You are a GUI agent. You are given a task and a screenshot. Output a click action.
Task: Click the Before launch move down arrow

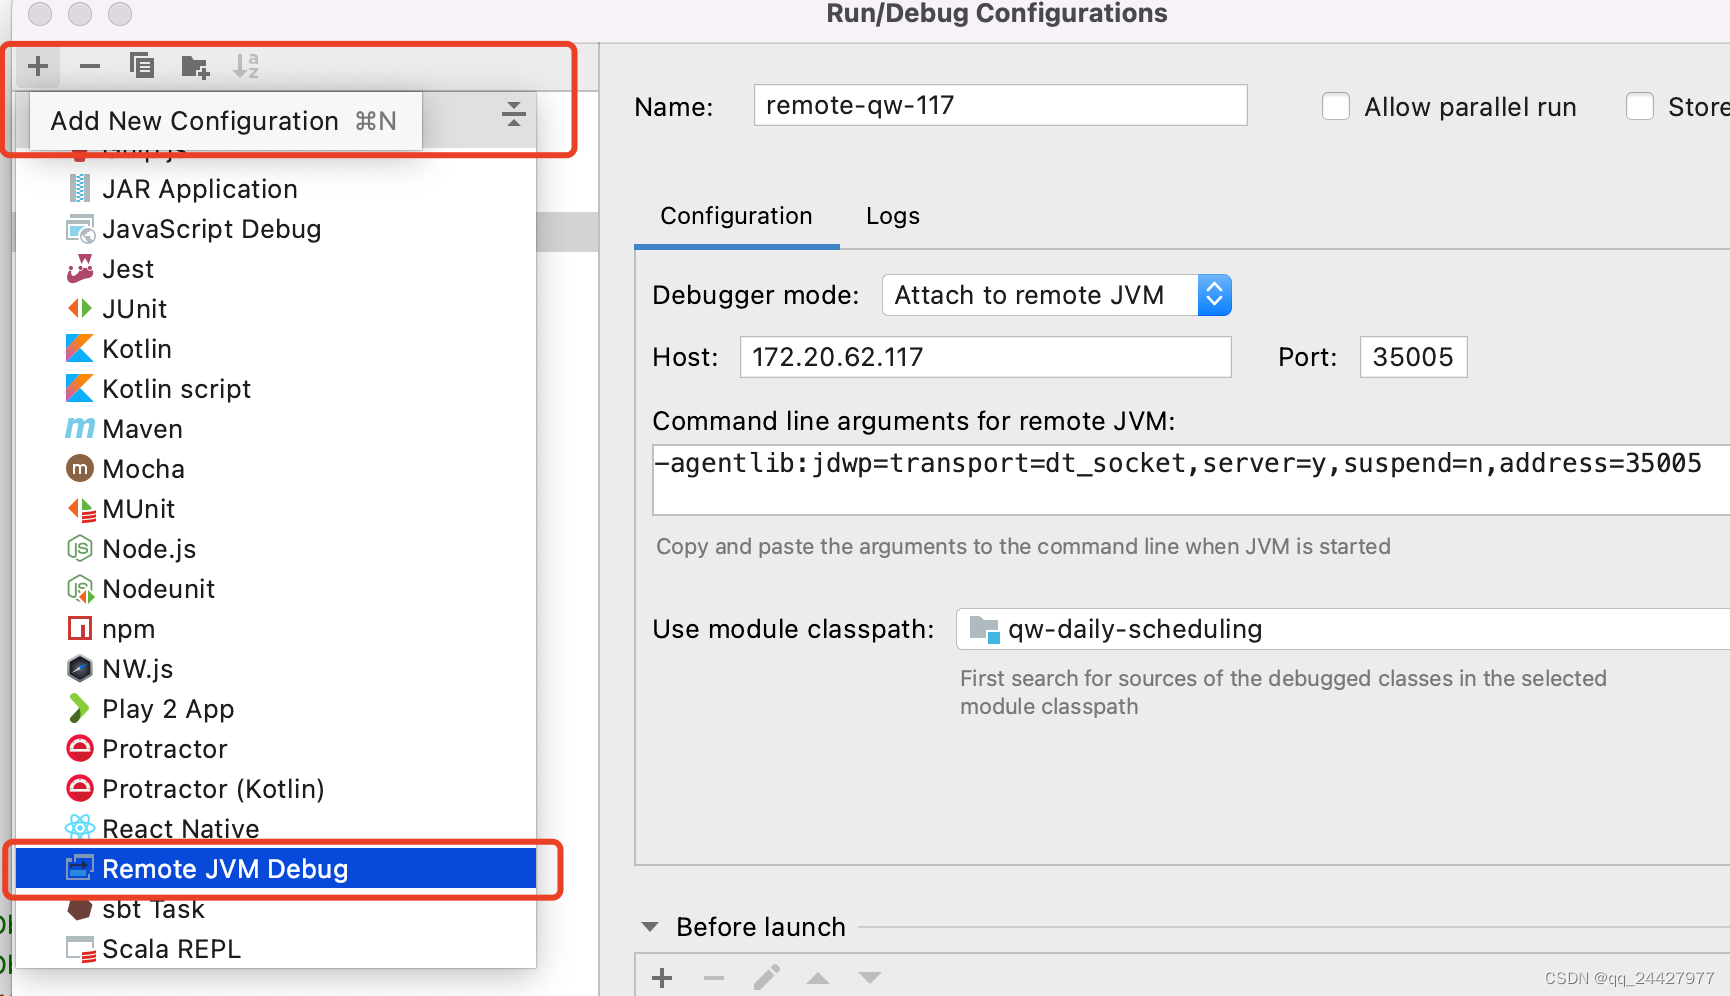pos(870,978)
